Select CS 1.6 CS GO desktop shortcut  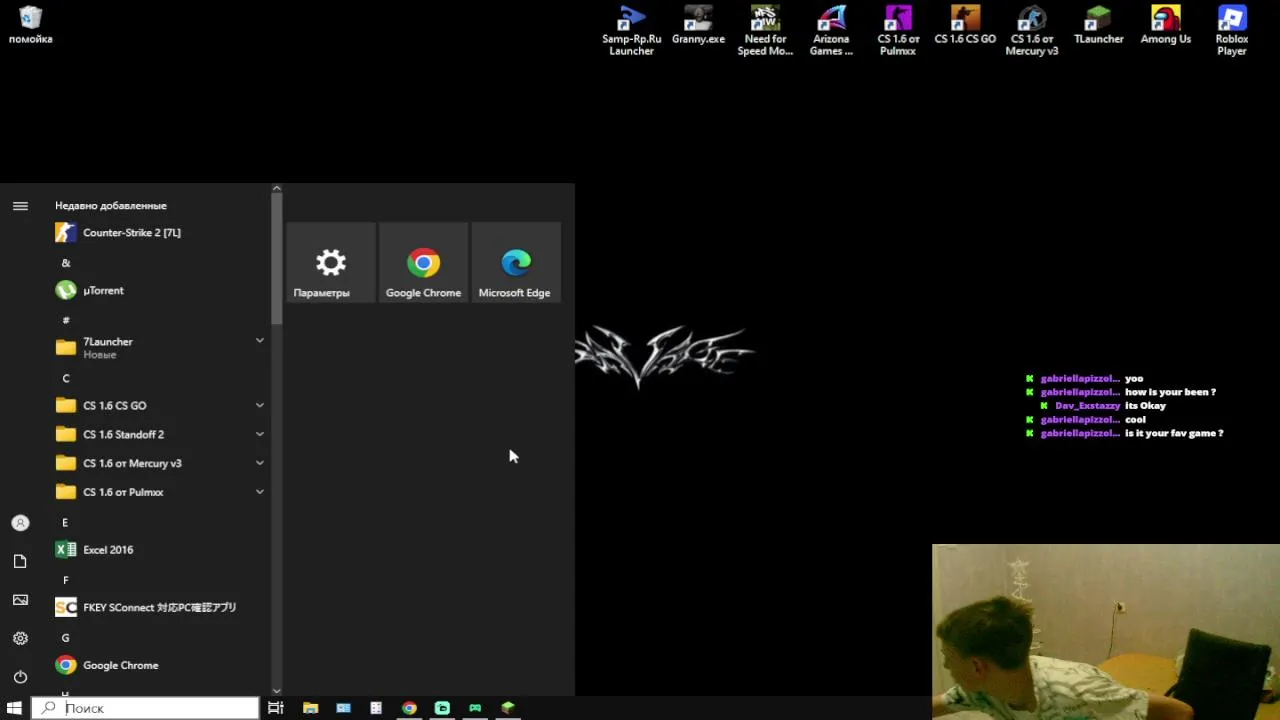pyautogui.click(x=965, y=25)
